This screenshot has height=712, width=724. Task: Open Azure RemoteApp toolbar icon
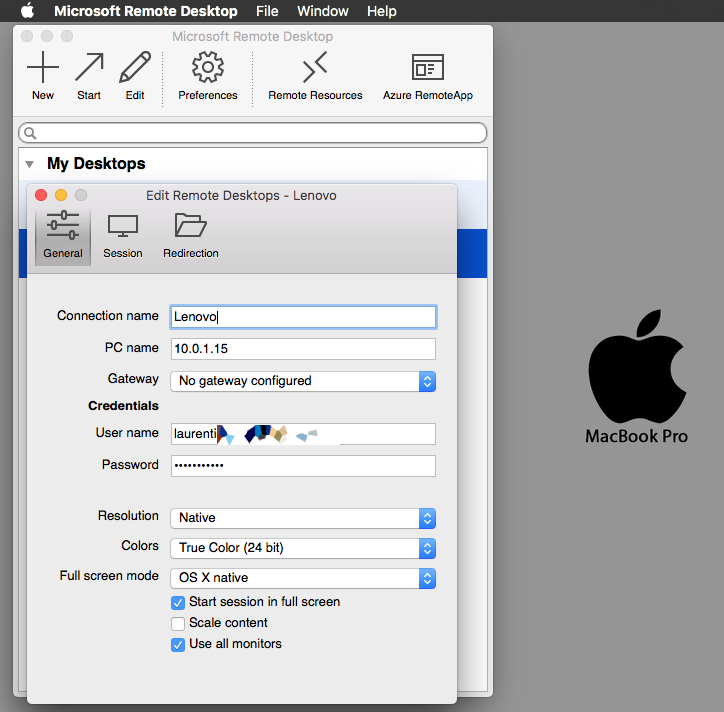[x=428, y=67]
